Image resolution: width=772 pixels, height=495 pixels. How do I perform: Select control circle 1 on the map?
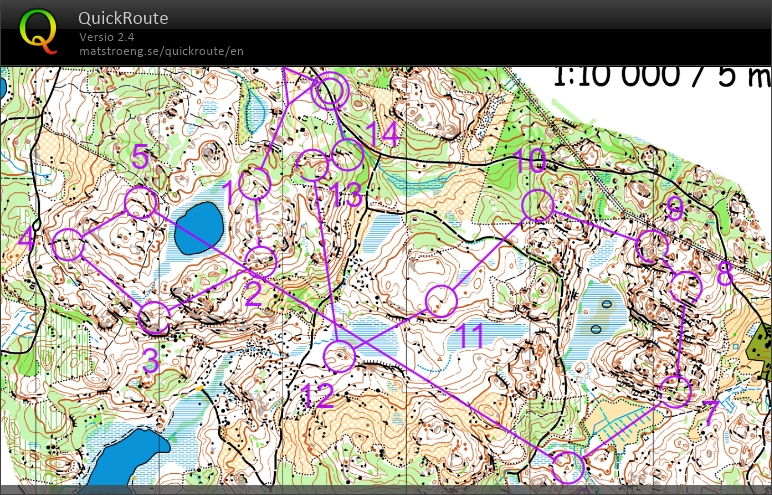tap(255, 185)
